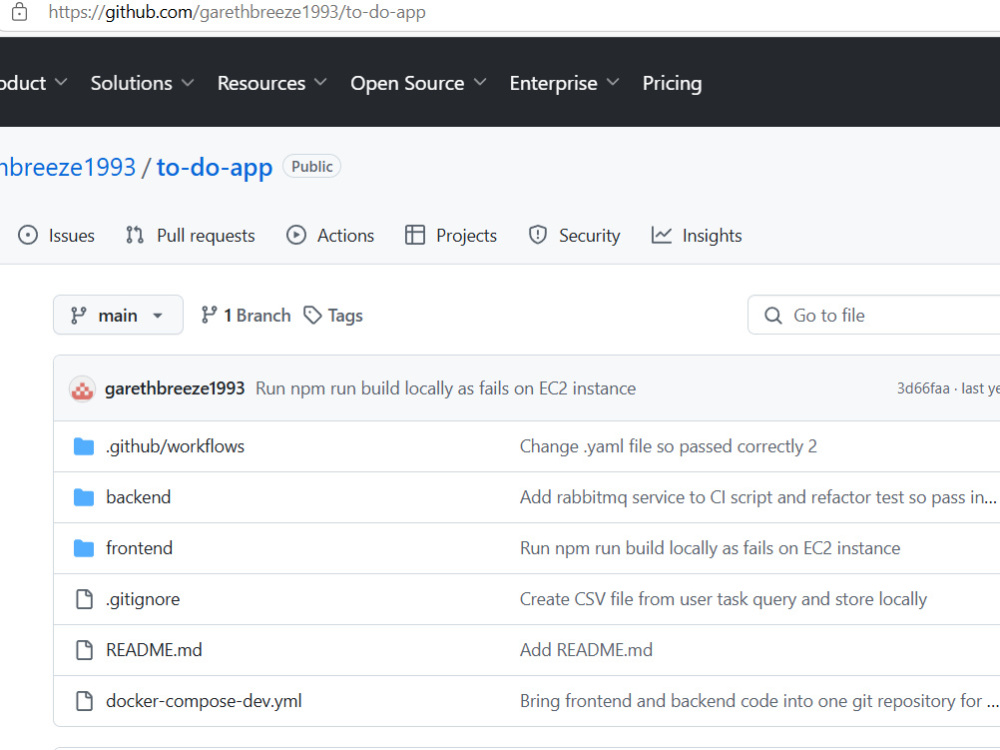
Task: Open latest commit message 'Run npm run build locally'
Action: click(x=446, y=388)
